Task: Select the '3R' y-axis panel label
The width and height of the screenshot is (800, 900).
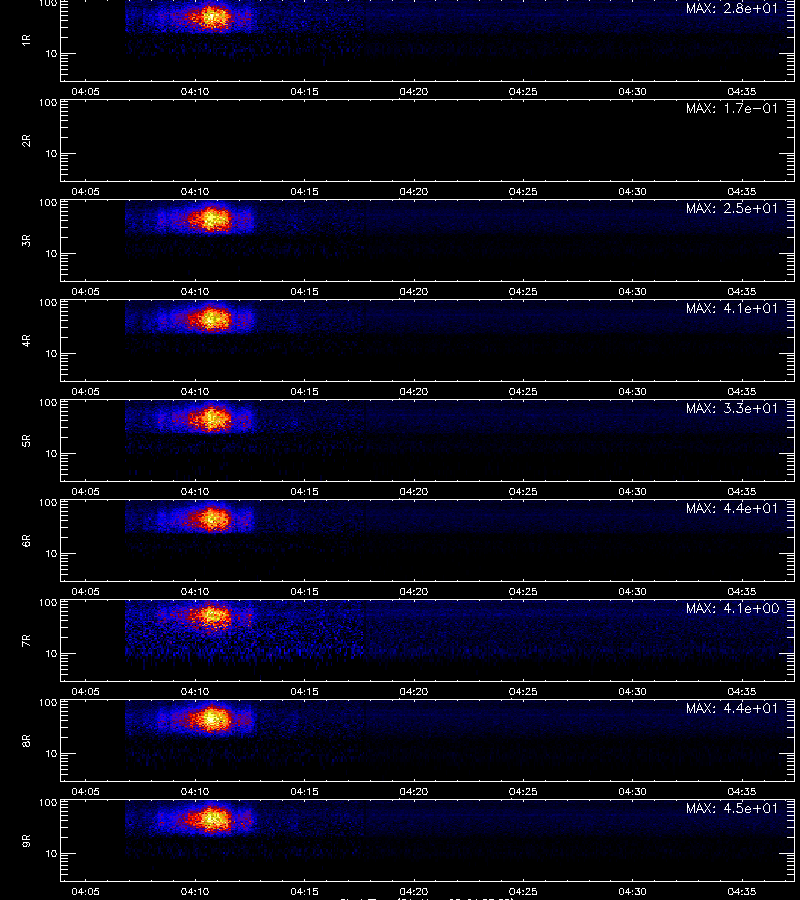Action: coord(26,240)
